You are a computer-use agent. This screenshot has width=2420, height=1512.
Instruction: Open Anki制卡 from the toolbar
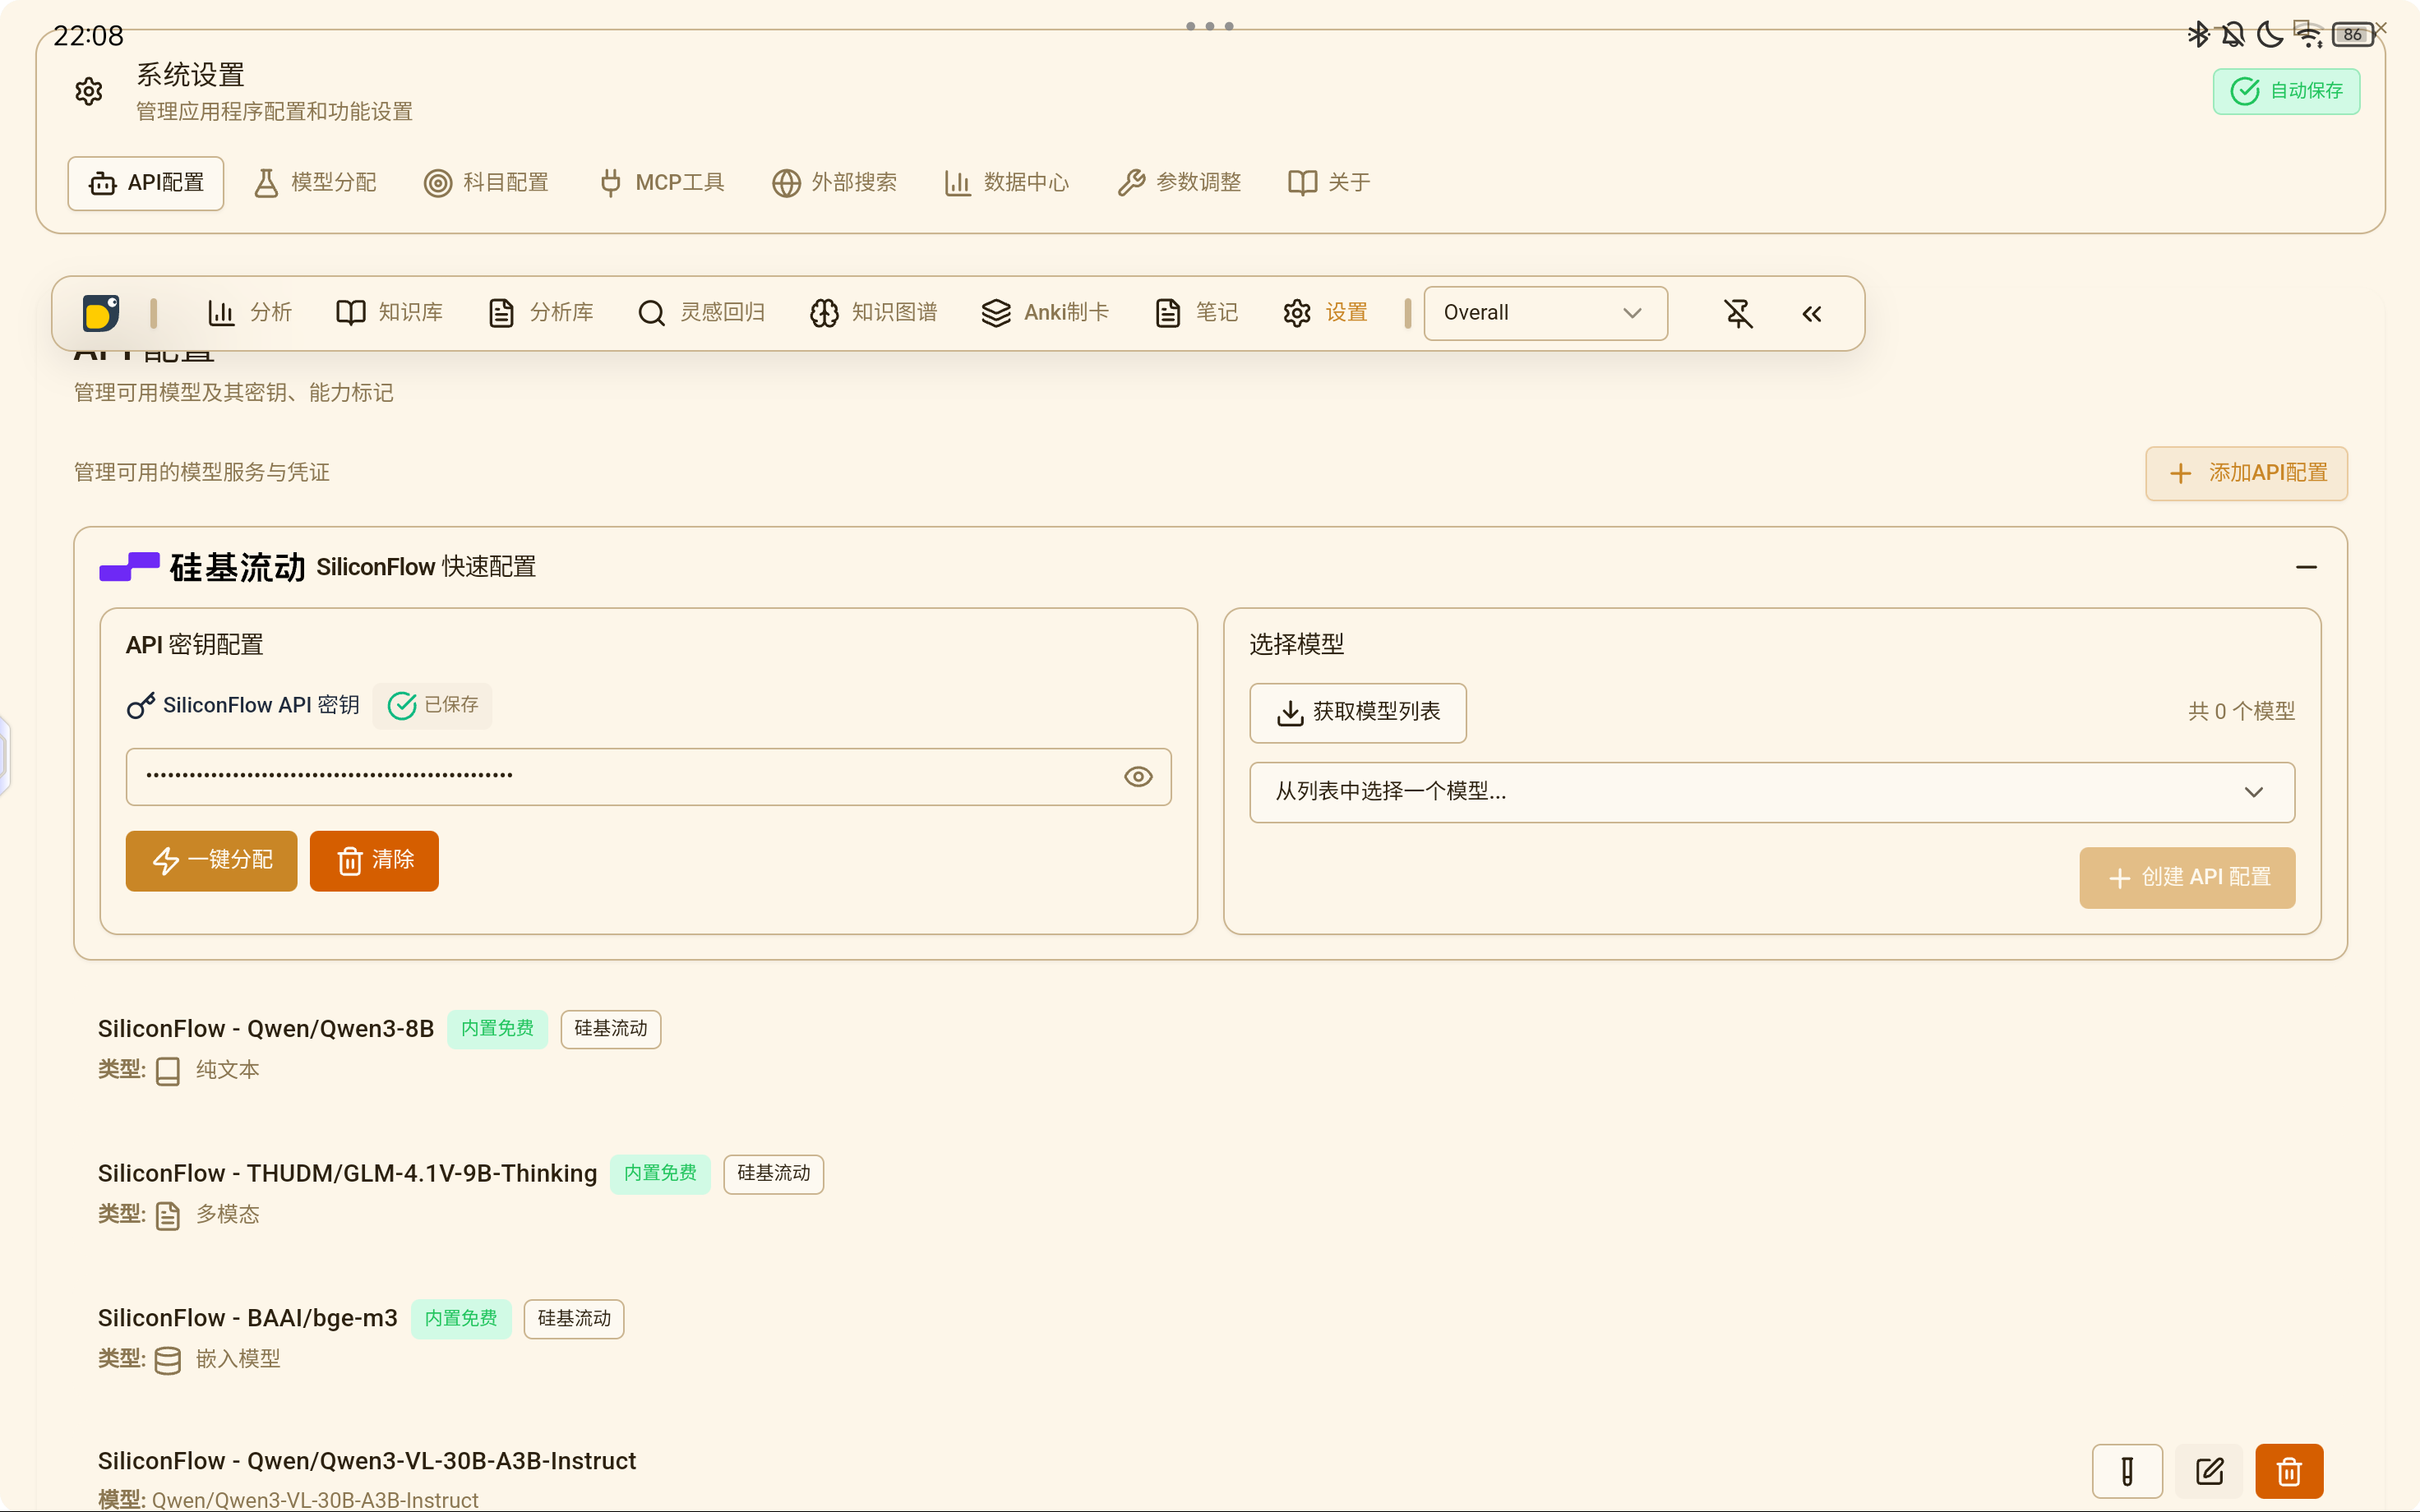pos(1045,313)
